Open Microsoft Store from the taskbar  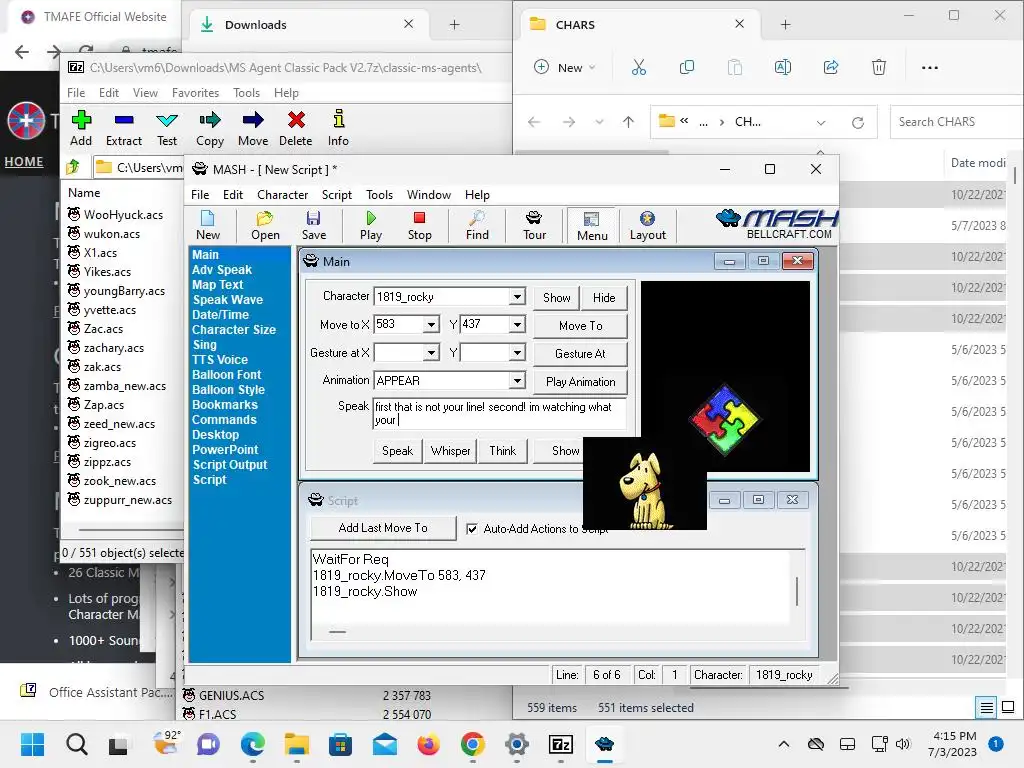point(340,744)
